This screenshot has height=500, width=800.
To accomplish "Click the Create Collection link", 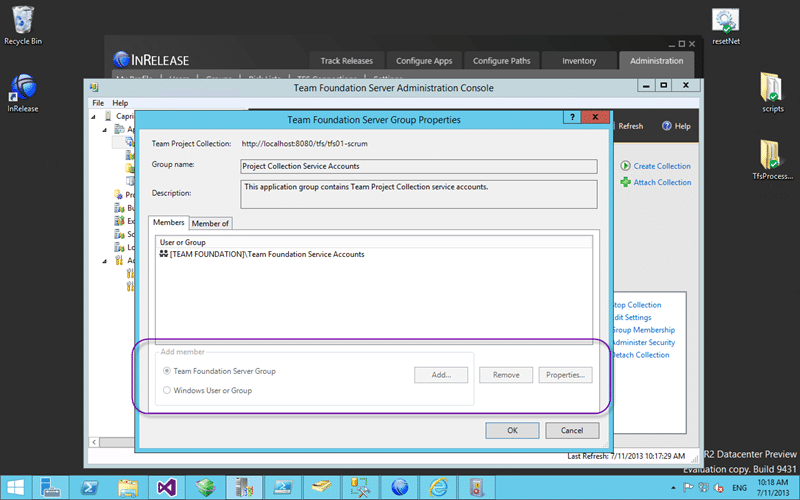I will point(662,166).
